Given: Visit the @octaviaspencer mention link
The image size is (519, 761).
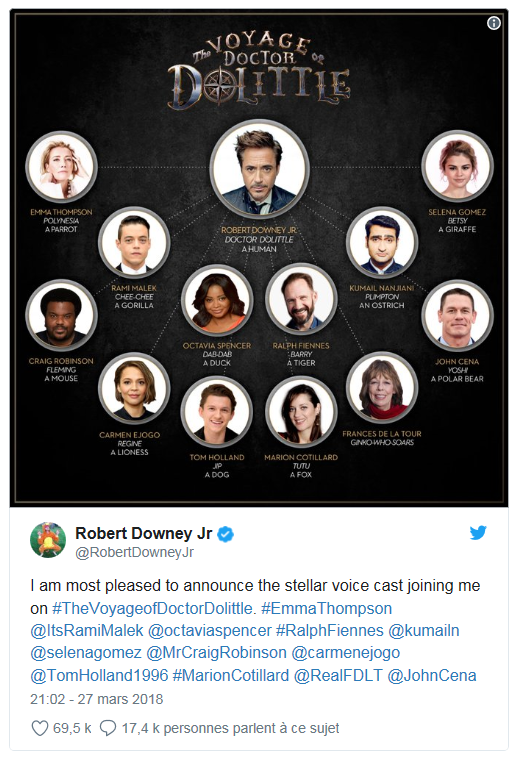Looking at the screenshot, I should coord(210,630).
